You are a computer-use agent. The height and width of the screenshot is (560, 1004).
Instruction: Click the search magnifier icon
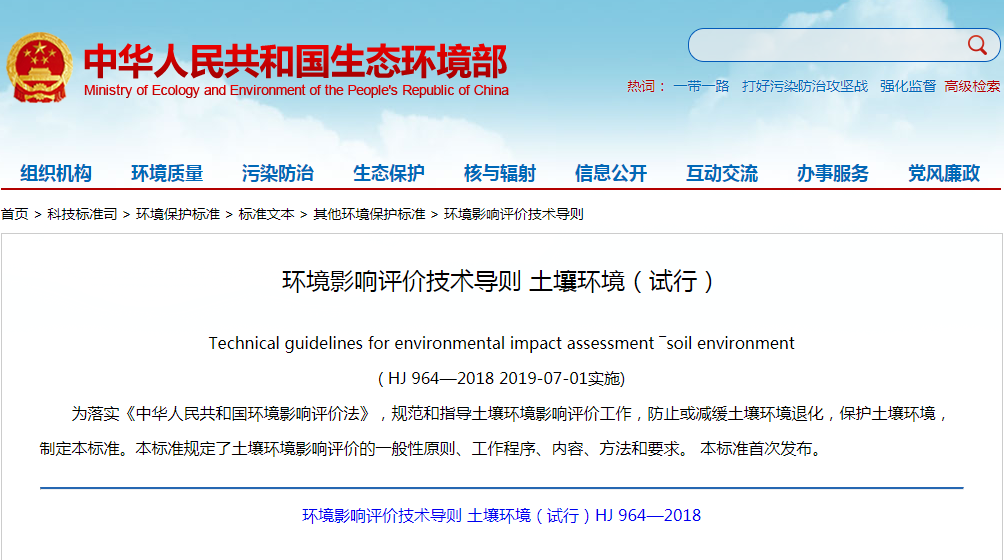tap(976, 45)
